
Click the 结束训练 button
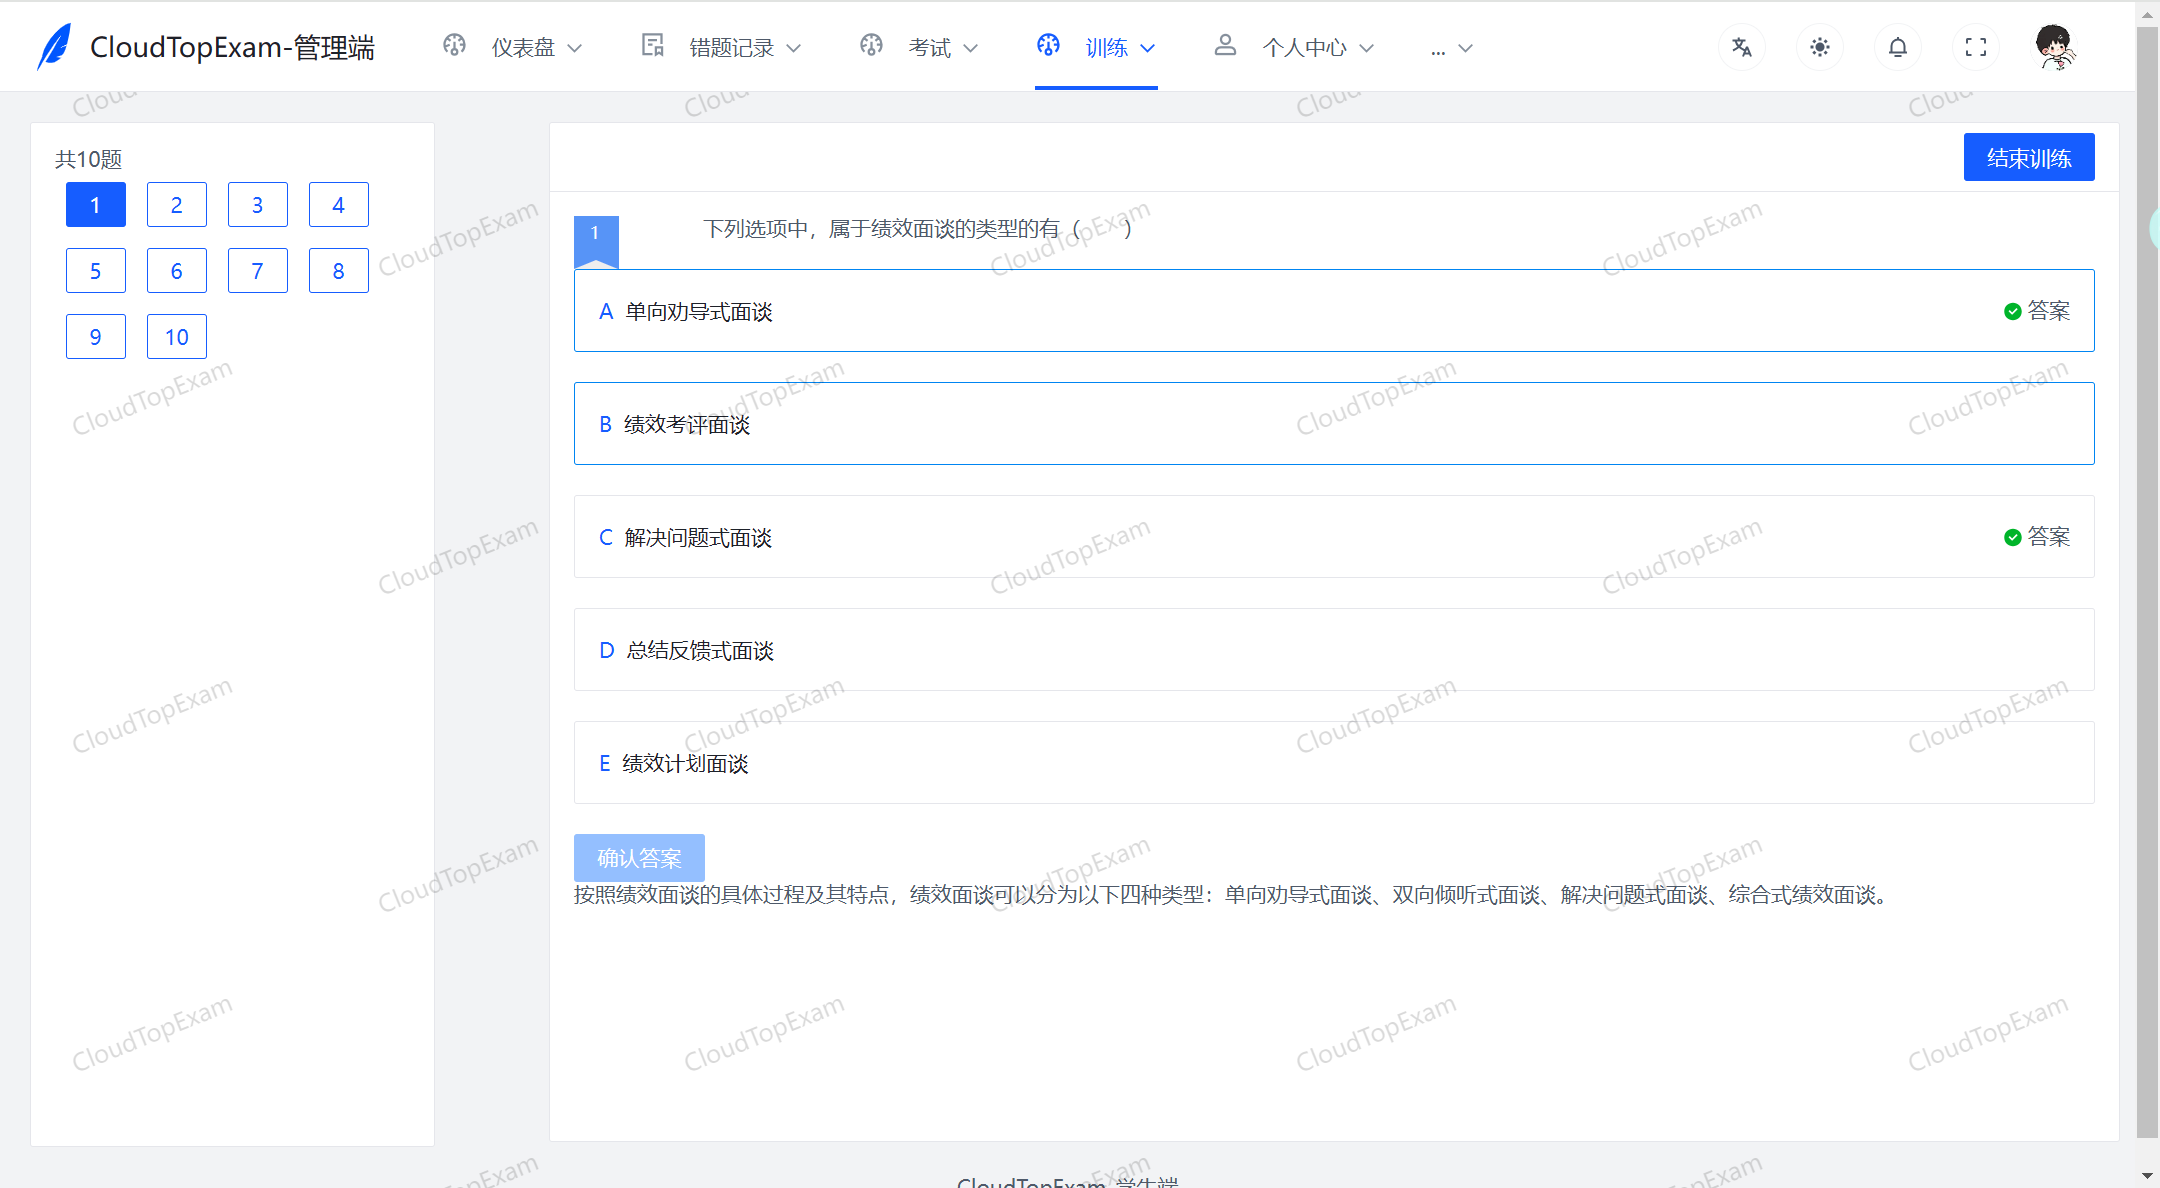[x=2029, y=157]
